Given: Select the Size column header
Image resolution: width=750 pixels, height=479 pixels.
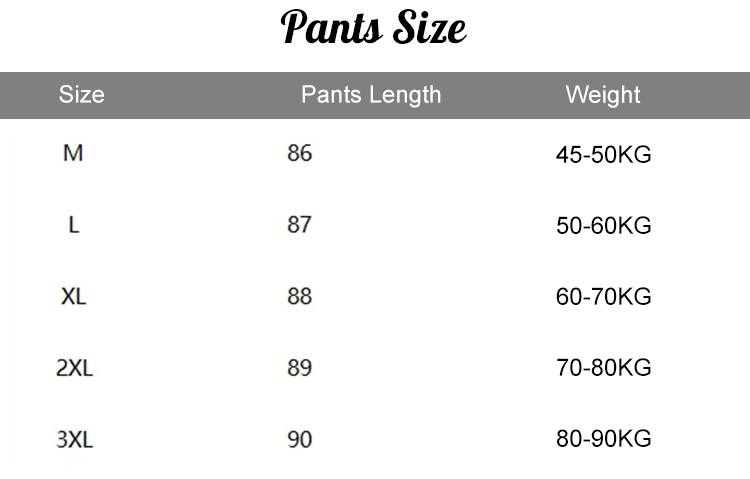Looking at the screenshot, I should (x=82, y=95).
